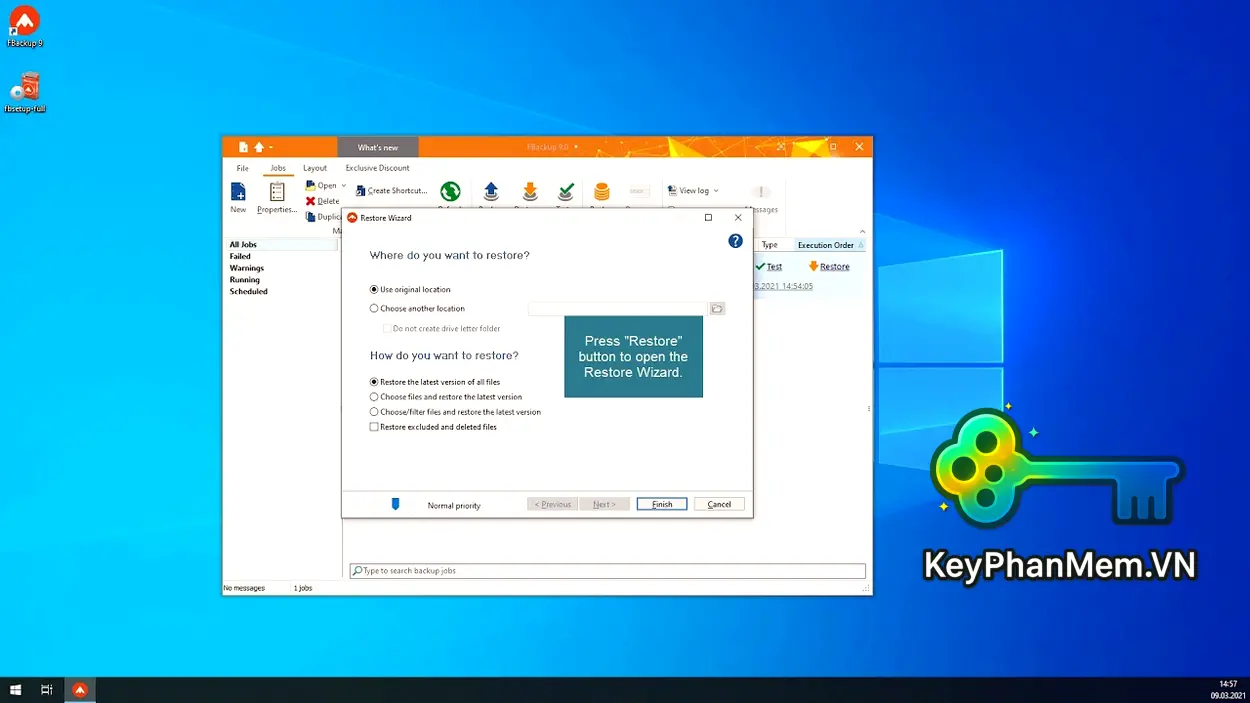Viewport: 1250px width, 703px height.
Task: Click the Delete job icon
Action: (x=310, y=201)
